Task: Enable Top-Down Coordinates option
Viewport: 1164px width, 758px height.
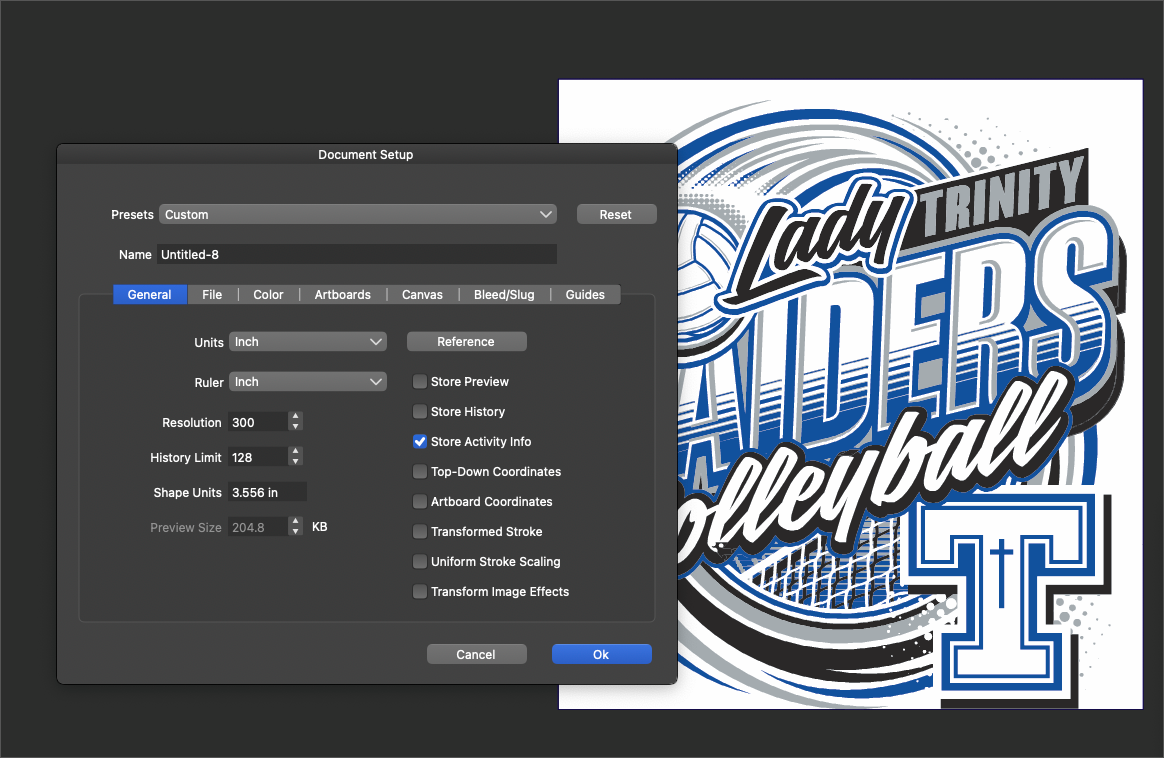Action: [420, 472]
